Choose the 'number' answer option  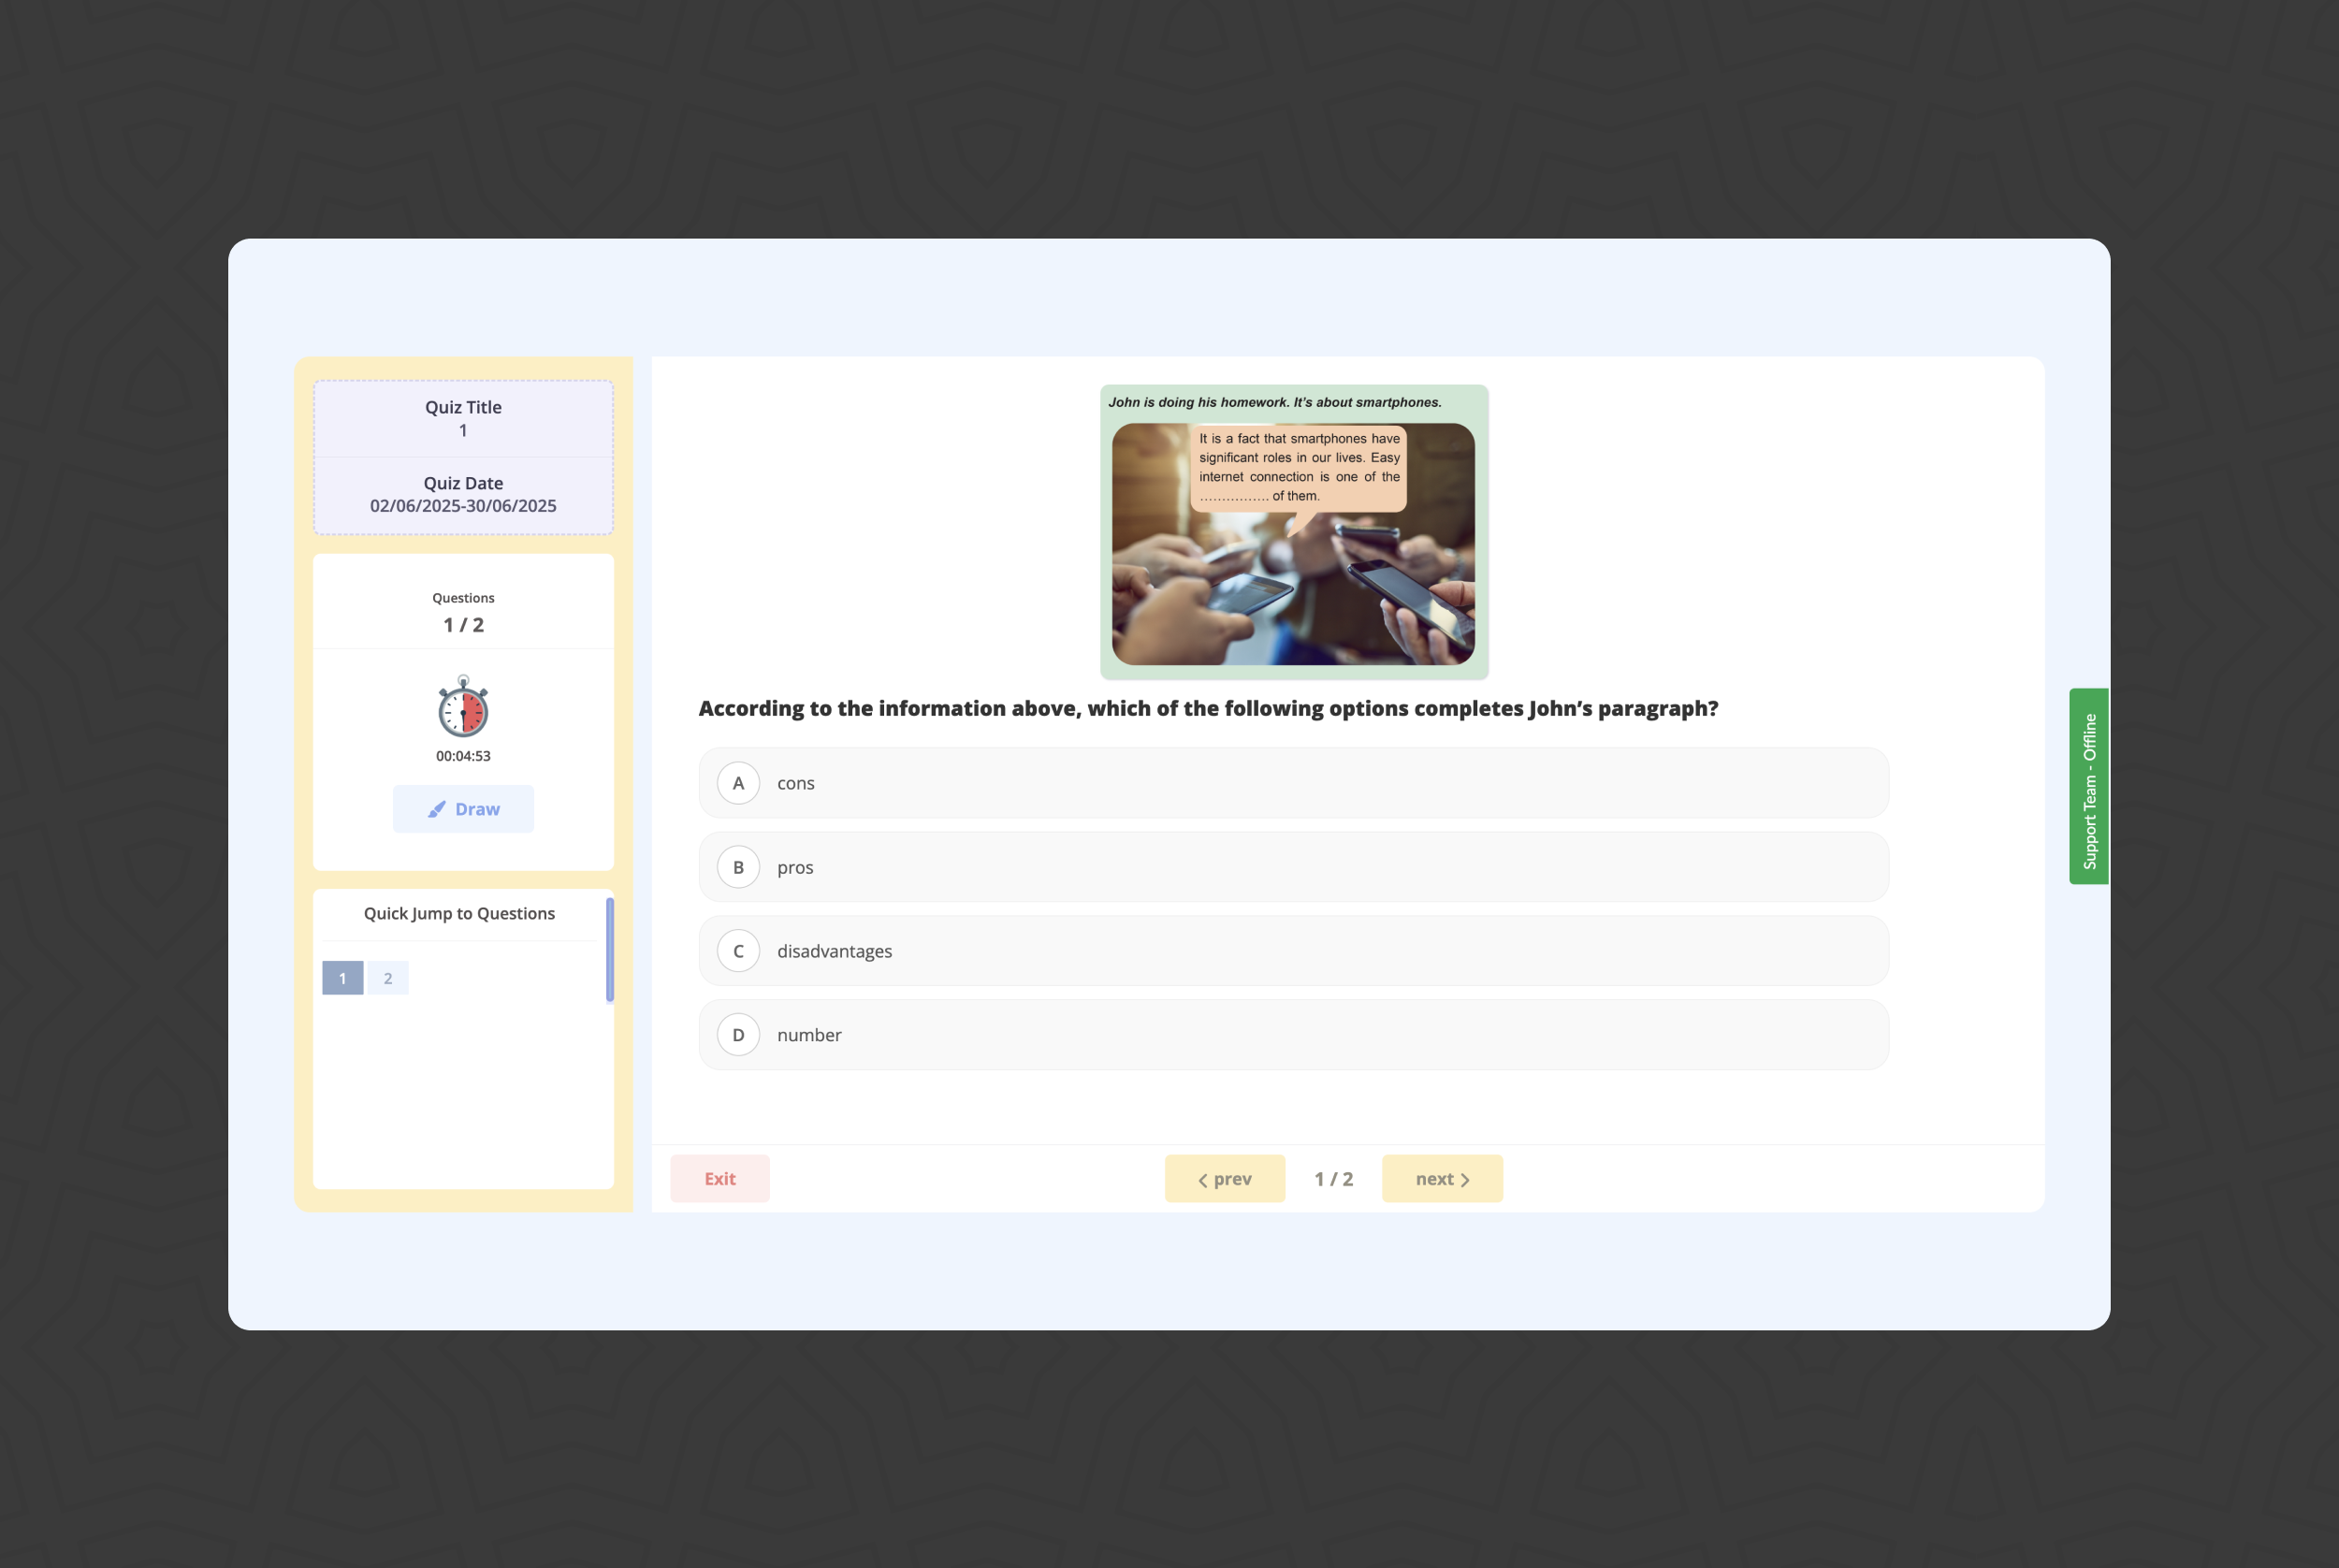1293,1035
